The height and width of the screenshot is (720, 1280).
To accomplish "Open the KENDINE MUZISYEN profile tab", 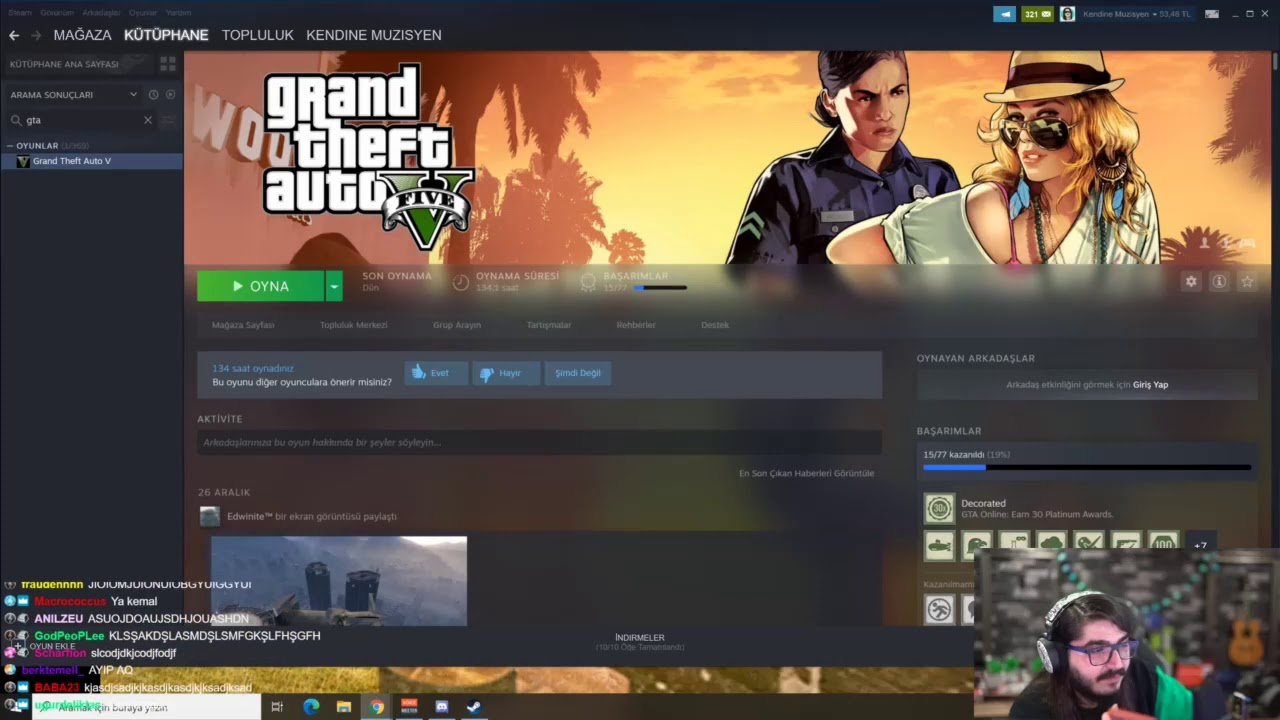I will point(374,35).
